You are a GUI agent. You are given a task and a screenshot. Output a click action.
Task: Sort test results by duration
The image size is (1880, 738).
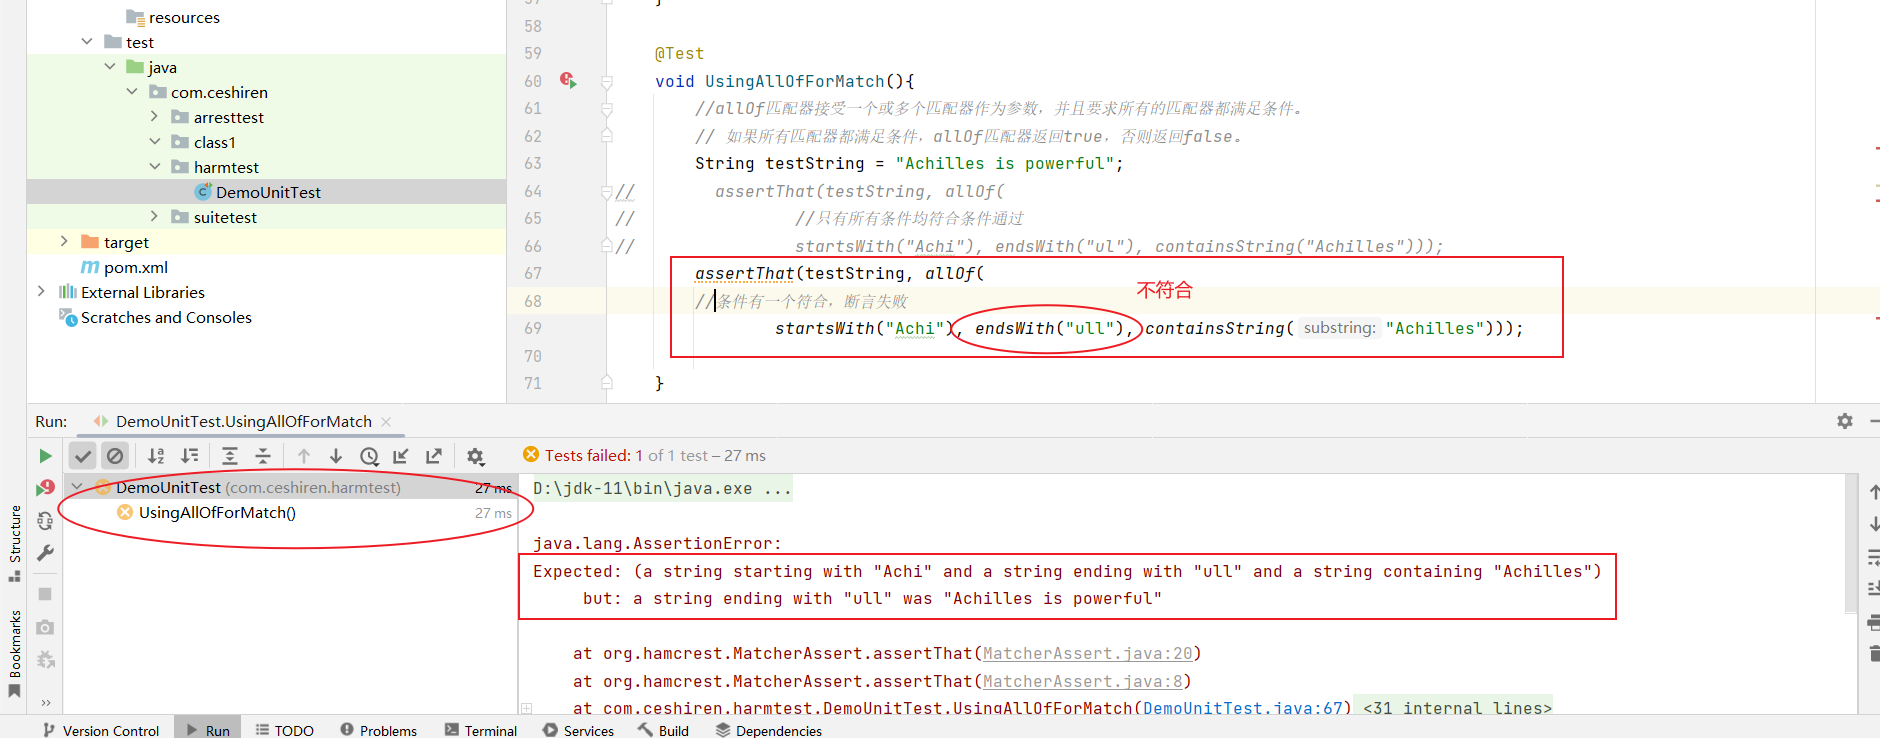coord(189,456)
